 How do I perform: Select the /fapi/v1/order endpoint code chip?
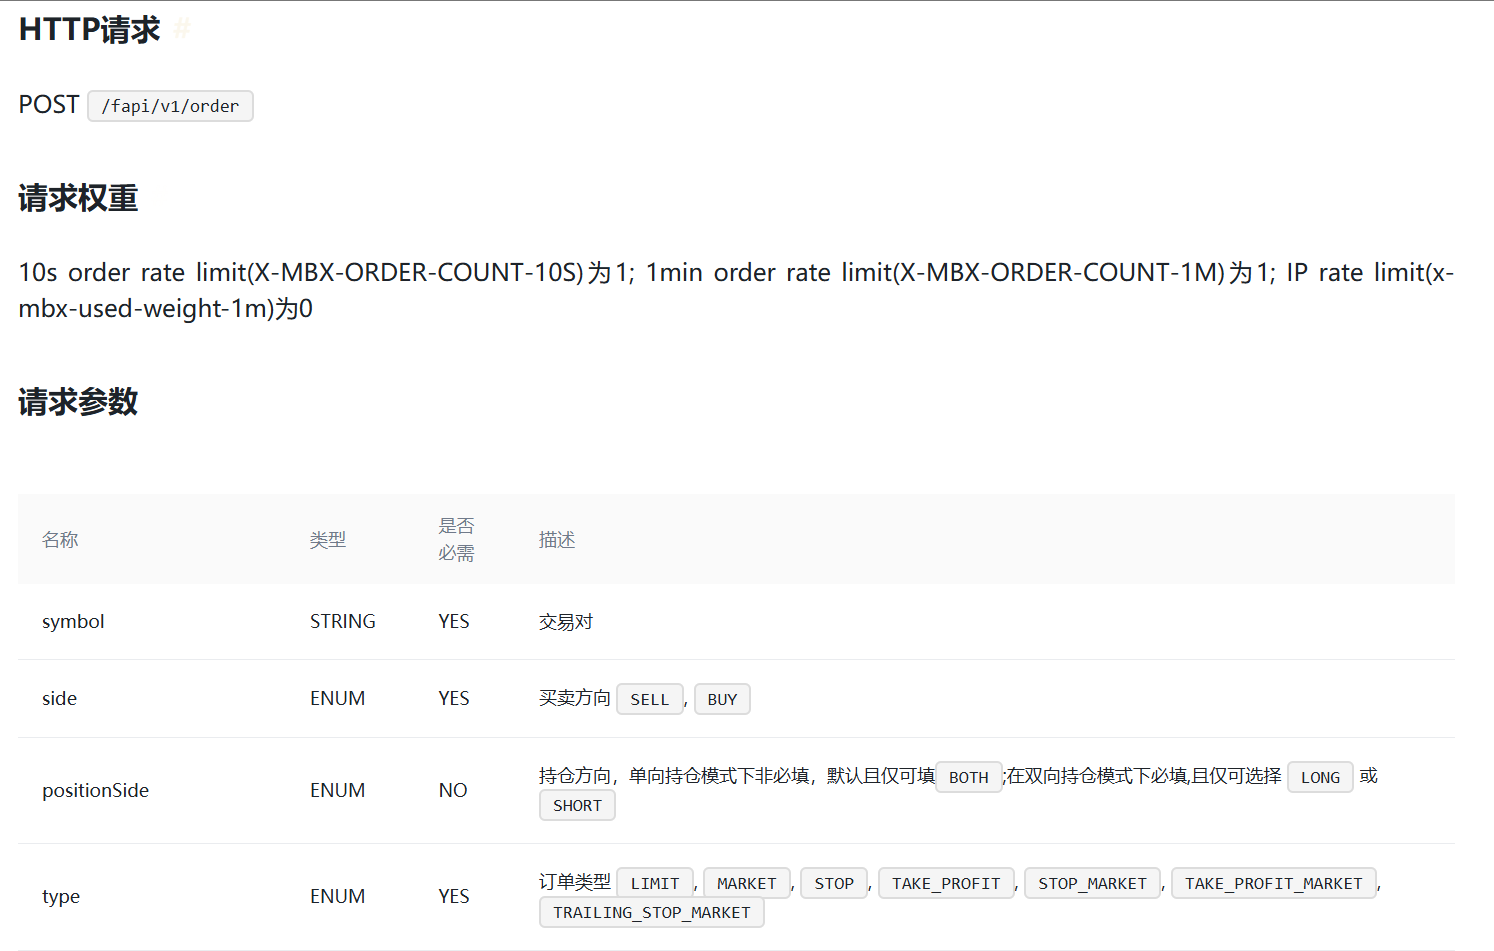[170, 105]
